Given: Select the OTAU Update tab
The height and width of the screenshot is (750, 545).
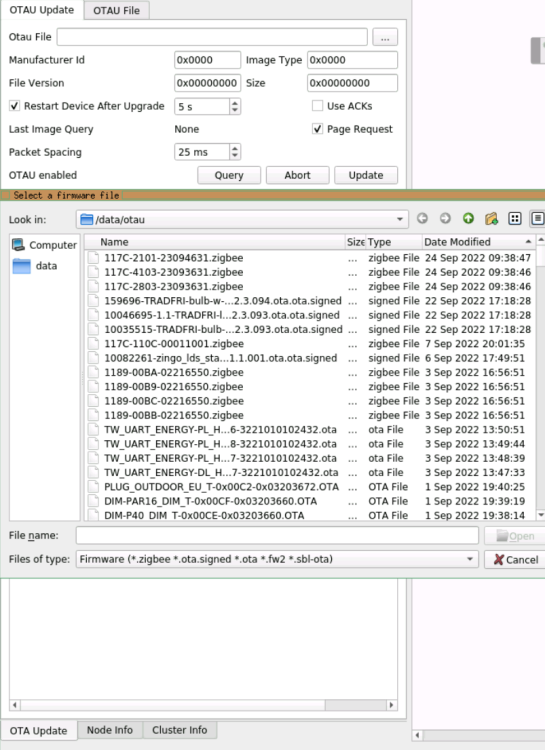Looking at the screenshot, I should coord(42,10).
